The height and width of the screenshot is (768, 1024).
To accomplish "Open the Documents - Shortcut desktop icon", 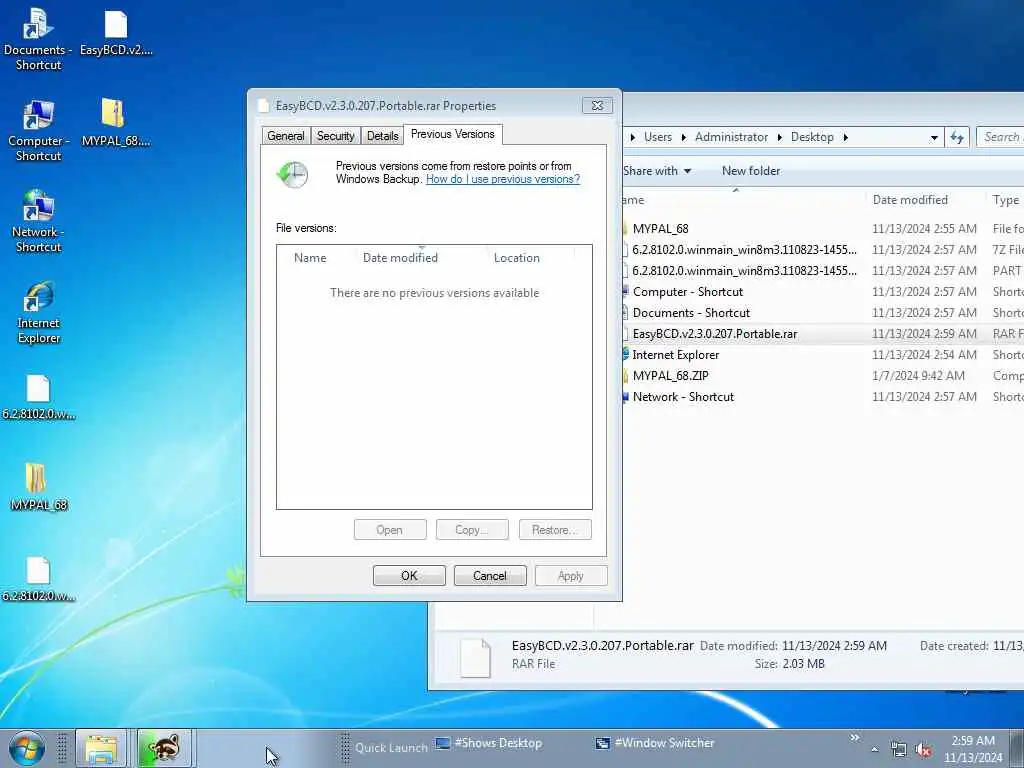I will click(x=38, y=39).
